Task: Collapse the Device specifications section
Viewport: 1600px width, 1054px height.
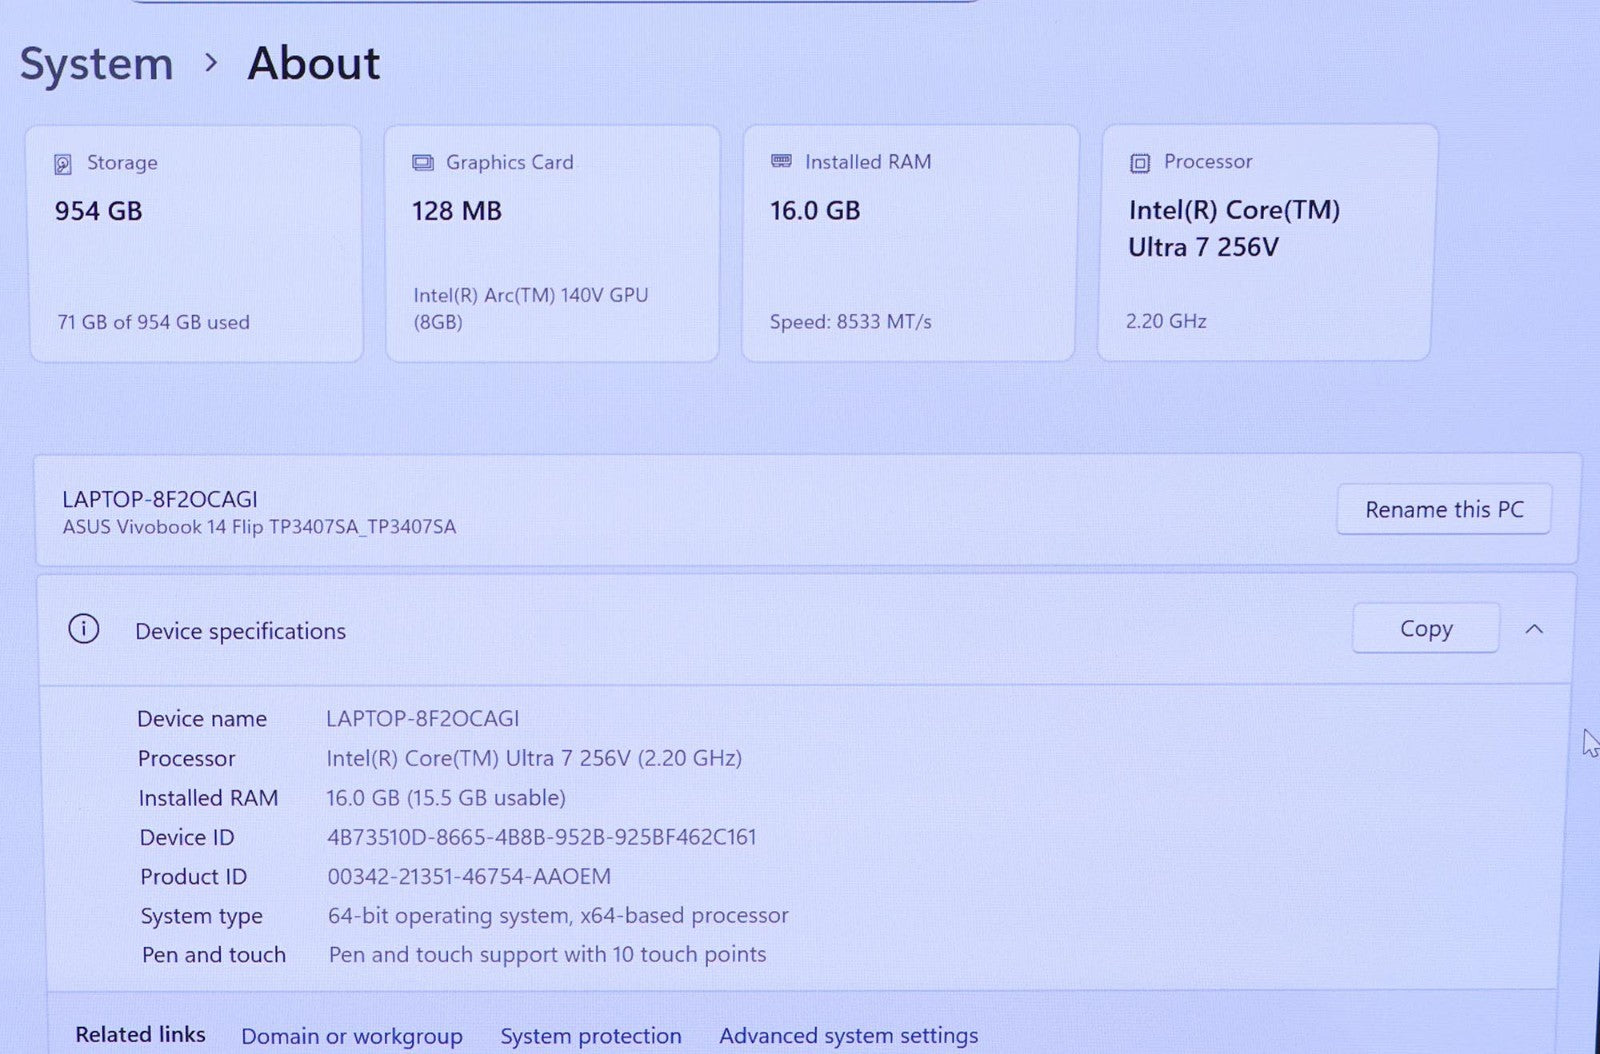Action: [x=1534, y=629]
